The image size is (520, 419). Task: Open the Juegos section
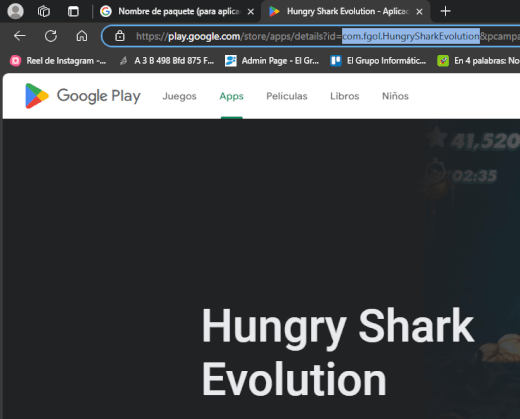tap(179, 96)
